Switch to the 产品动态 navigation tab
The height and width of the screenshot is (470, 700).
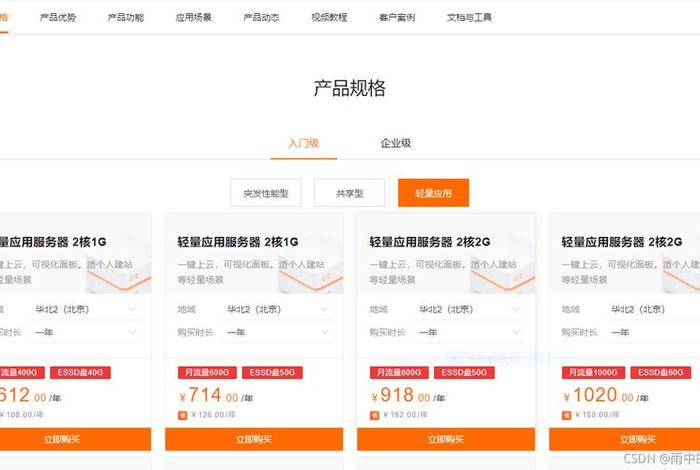262,17
